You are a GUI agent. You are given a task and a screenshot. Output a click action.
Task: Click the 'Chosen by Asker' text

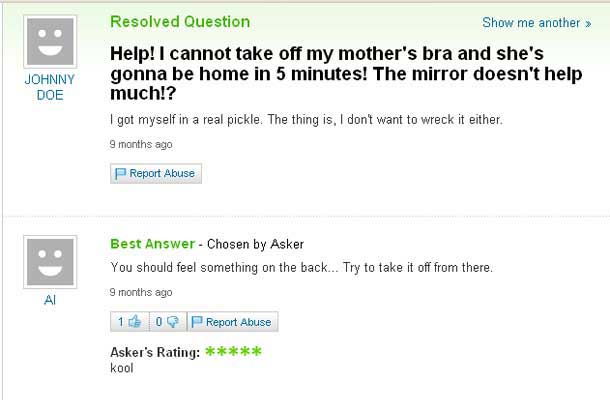click(x=255, y=245)
